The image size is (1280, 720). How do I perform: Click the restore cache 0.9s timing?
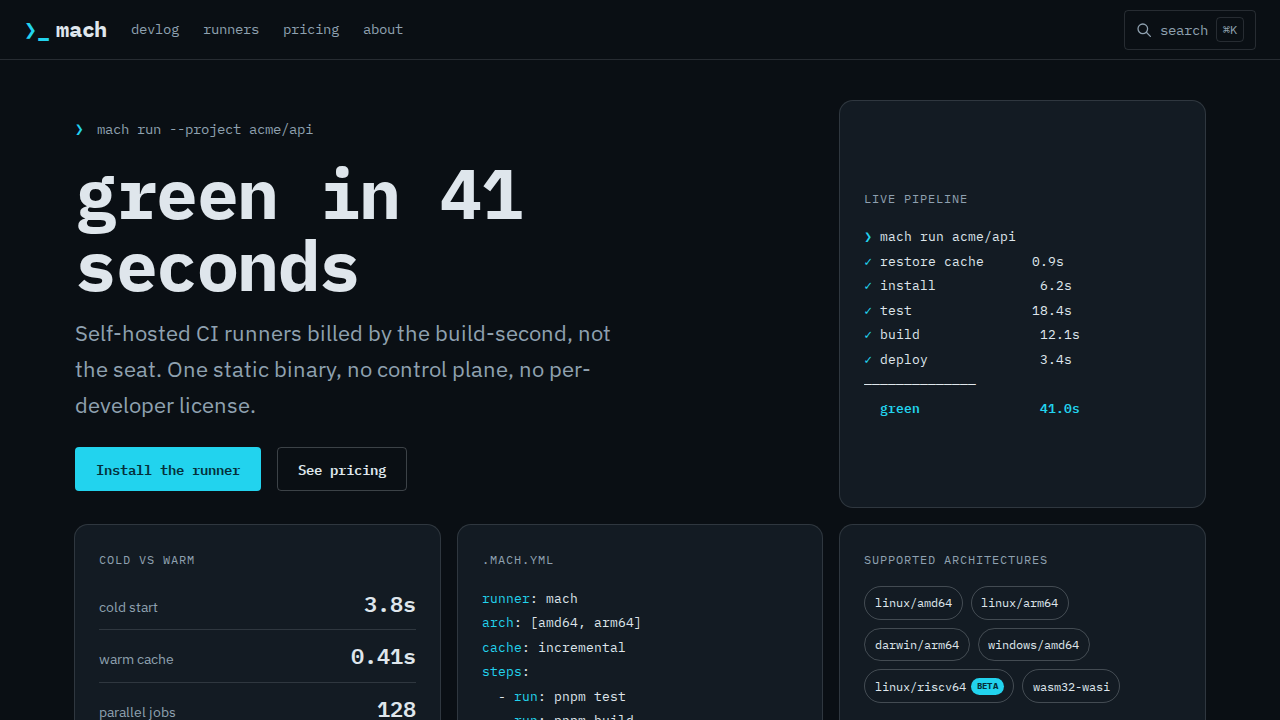(1048, 262)
